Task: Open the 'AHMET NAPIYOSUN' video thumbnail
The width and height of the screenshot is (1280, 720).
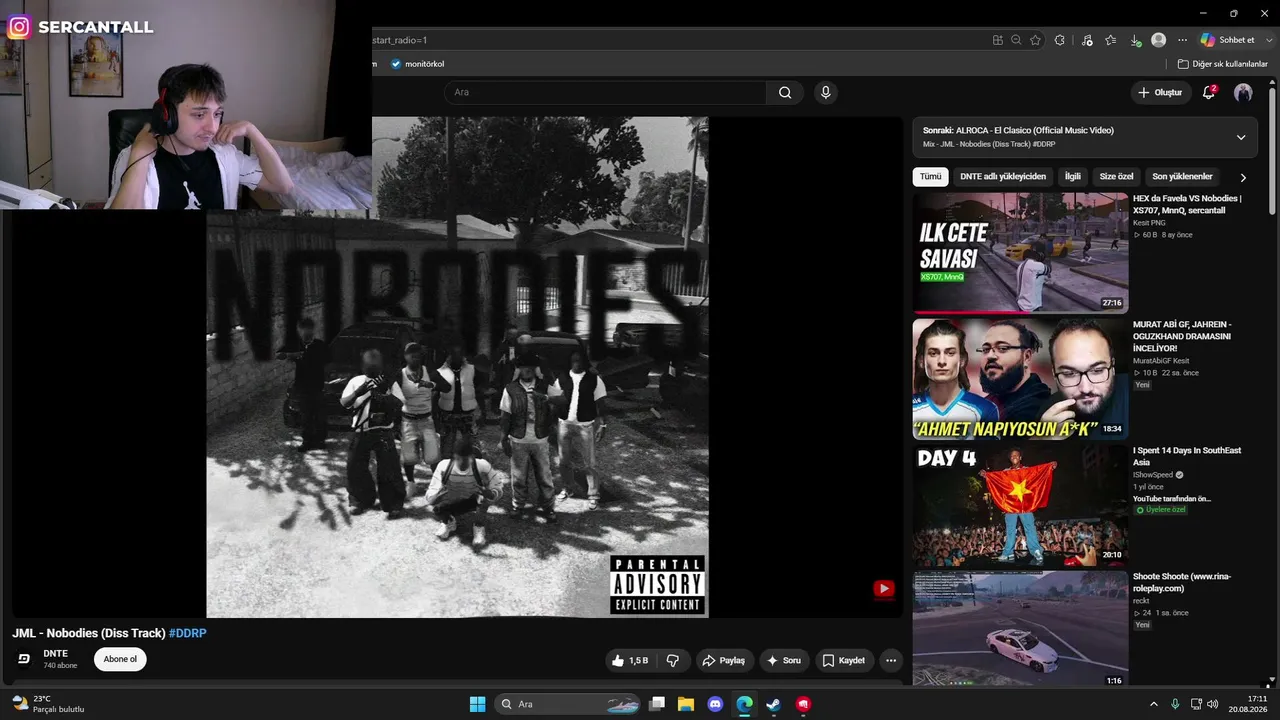Action: (x=1020, y=379)
